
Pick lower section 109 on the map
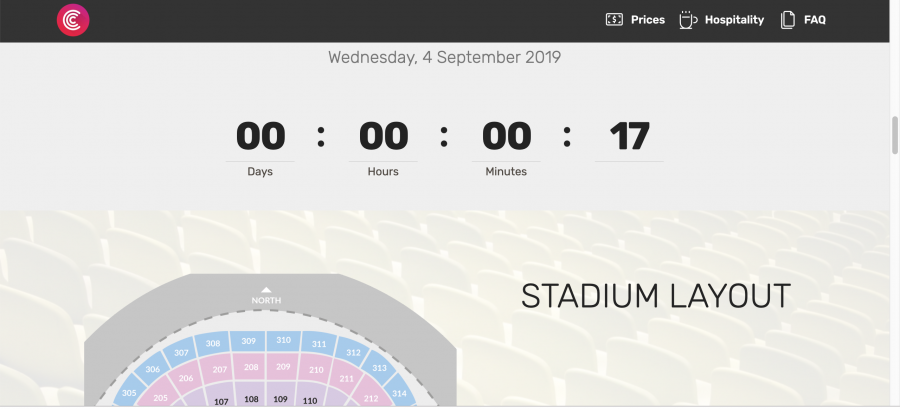coord(281,399)
